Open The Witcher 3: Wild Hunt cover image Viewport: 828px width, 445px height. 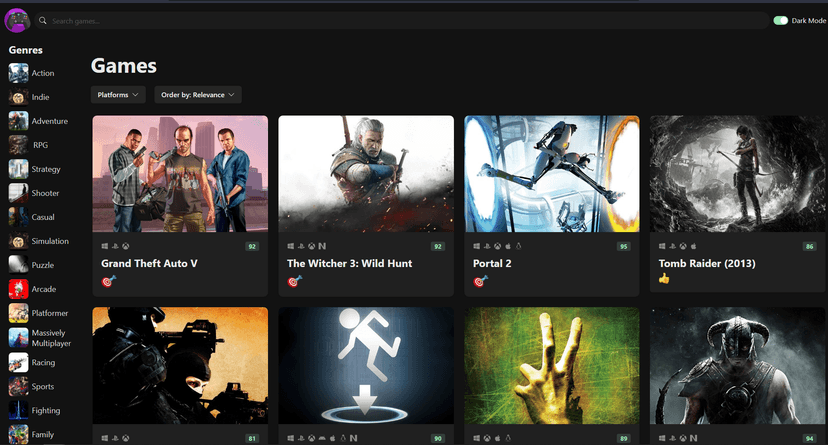coord(366,174)
